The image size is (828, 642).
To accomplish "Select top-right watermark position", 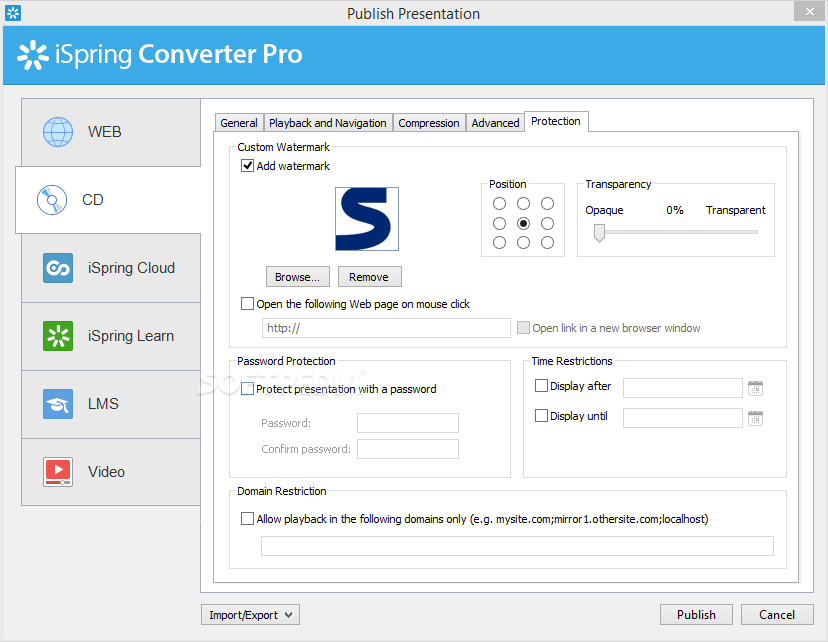I will tap(547, 203).
